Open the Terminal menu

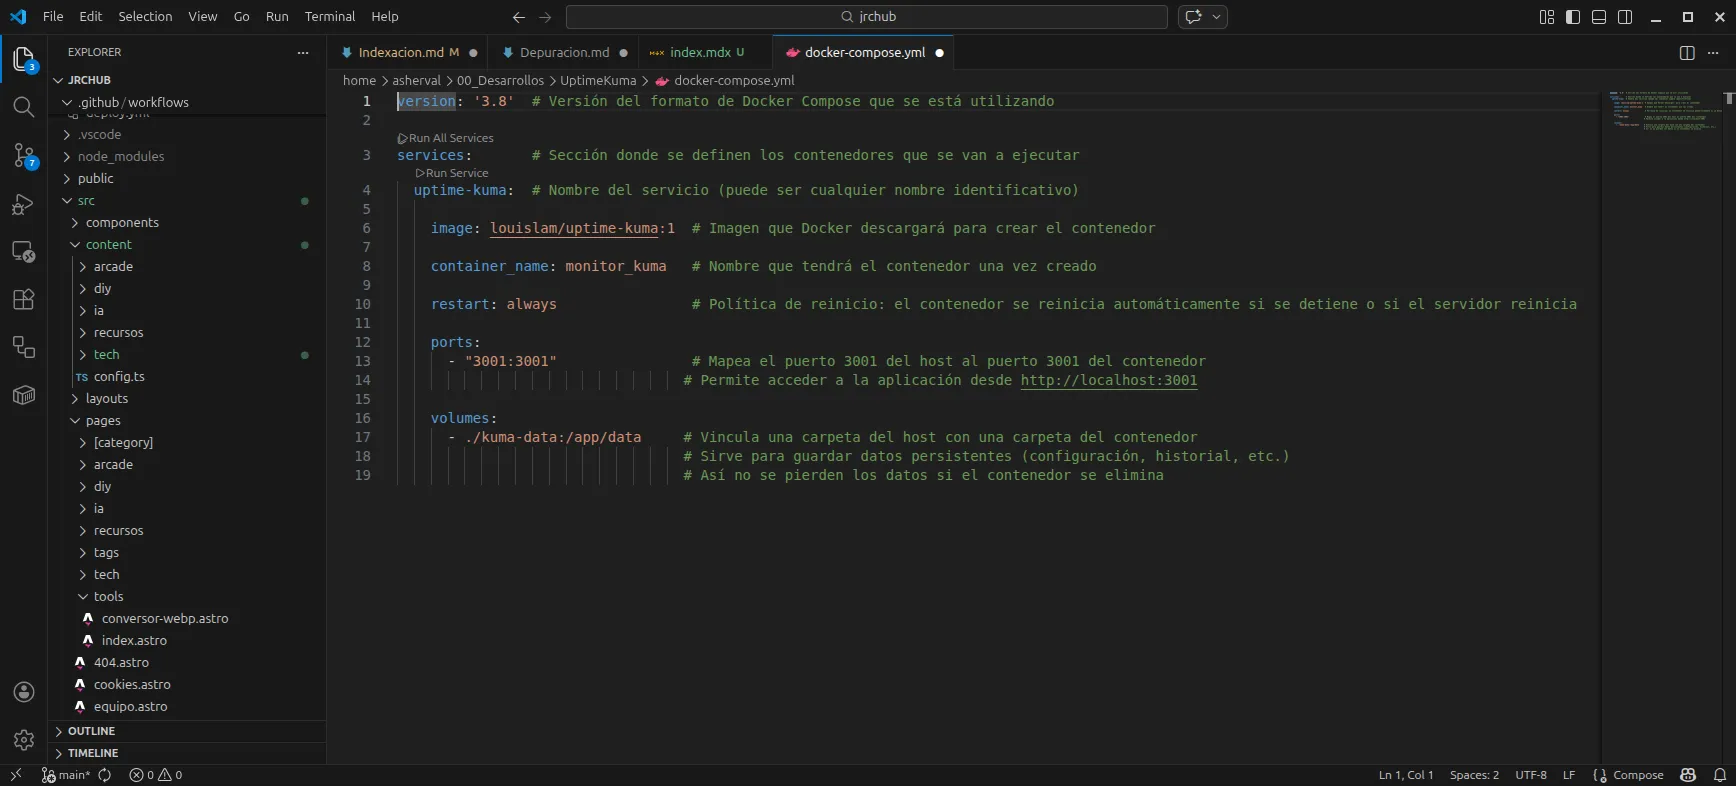tap(330, 17)
